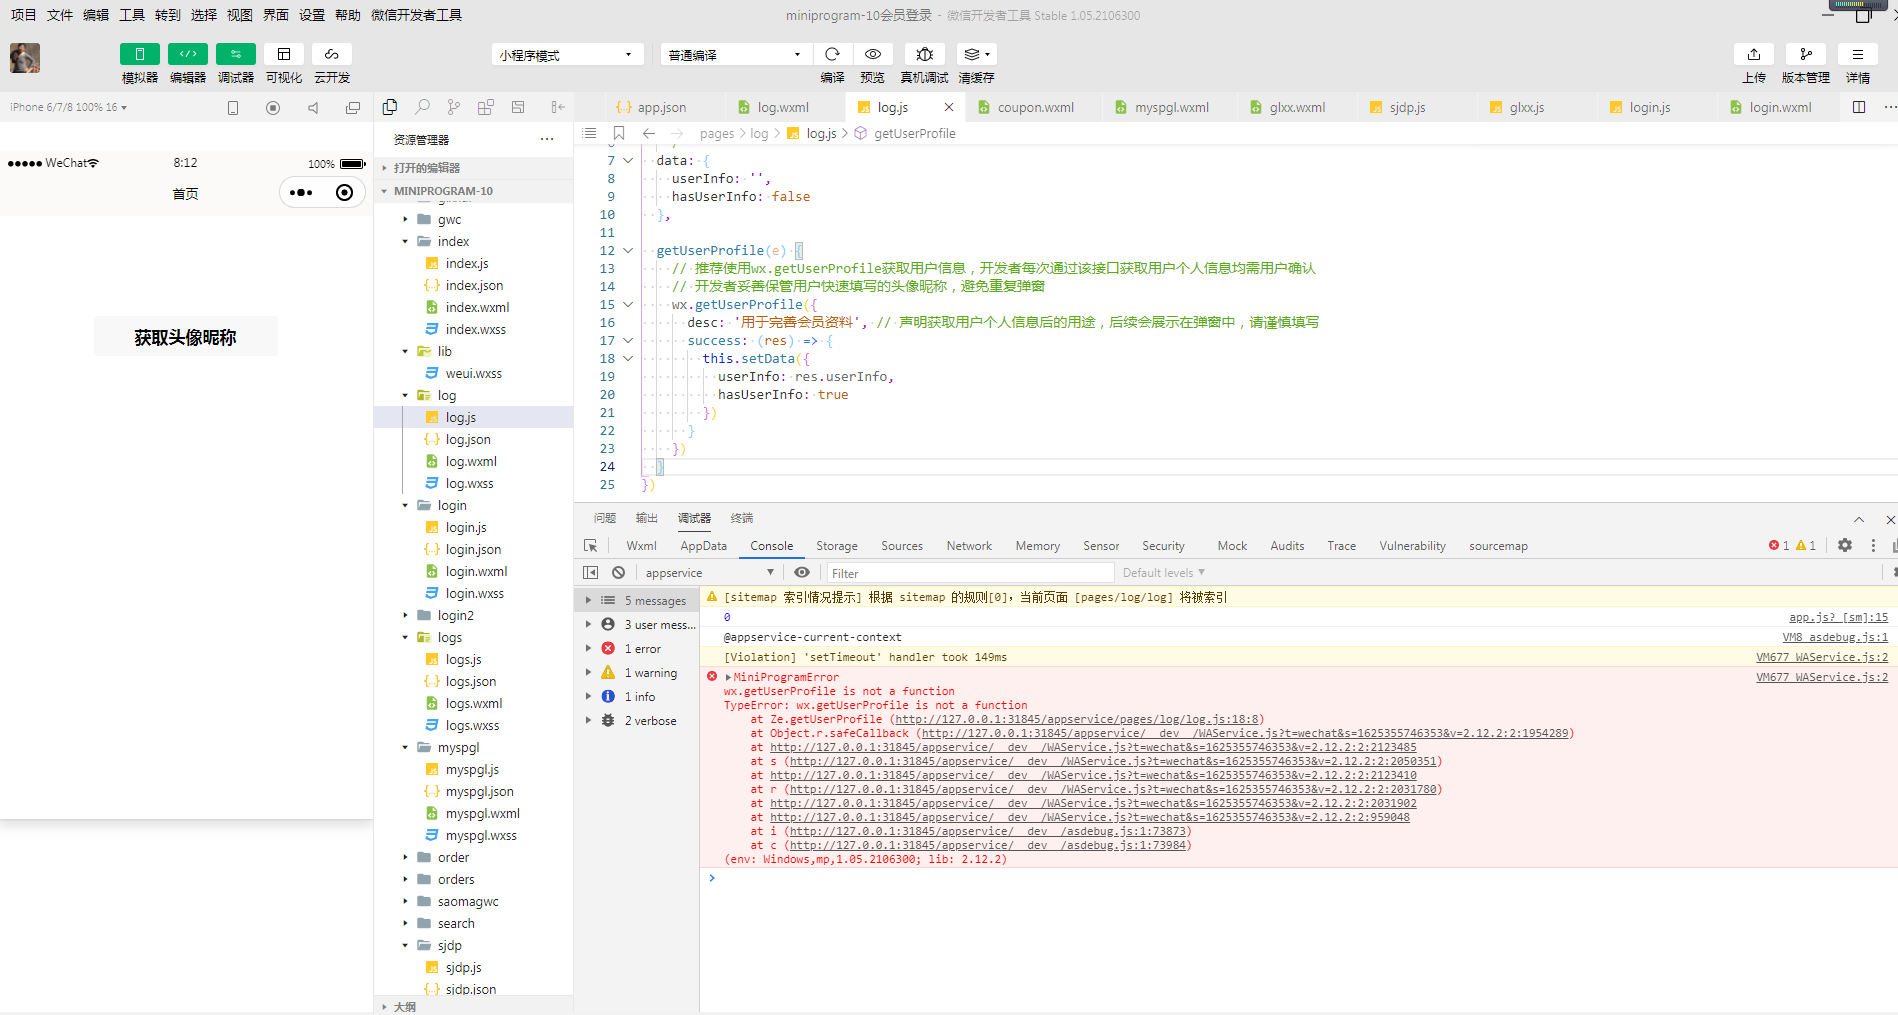Open the source control sidebar icon
Viewport: 1898px width, 1015px height.
point(454,107)
